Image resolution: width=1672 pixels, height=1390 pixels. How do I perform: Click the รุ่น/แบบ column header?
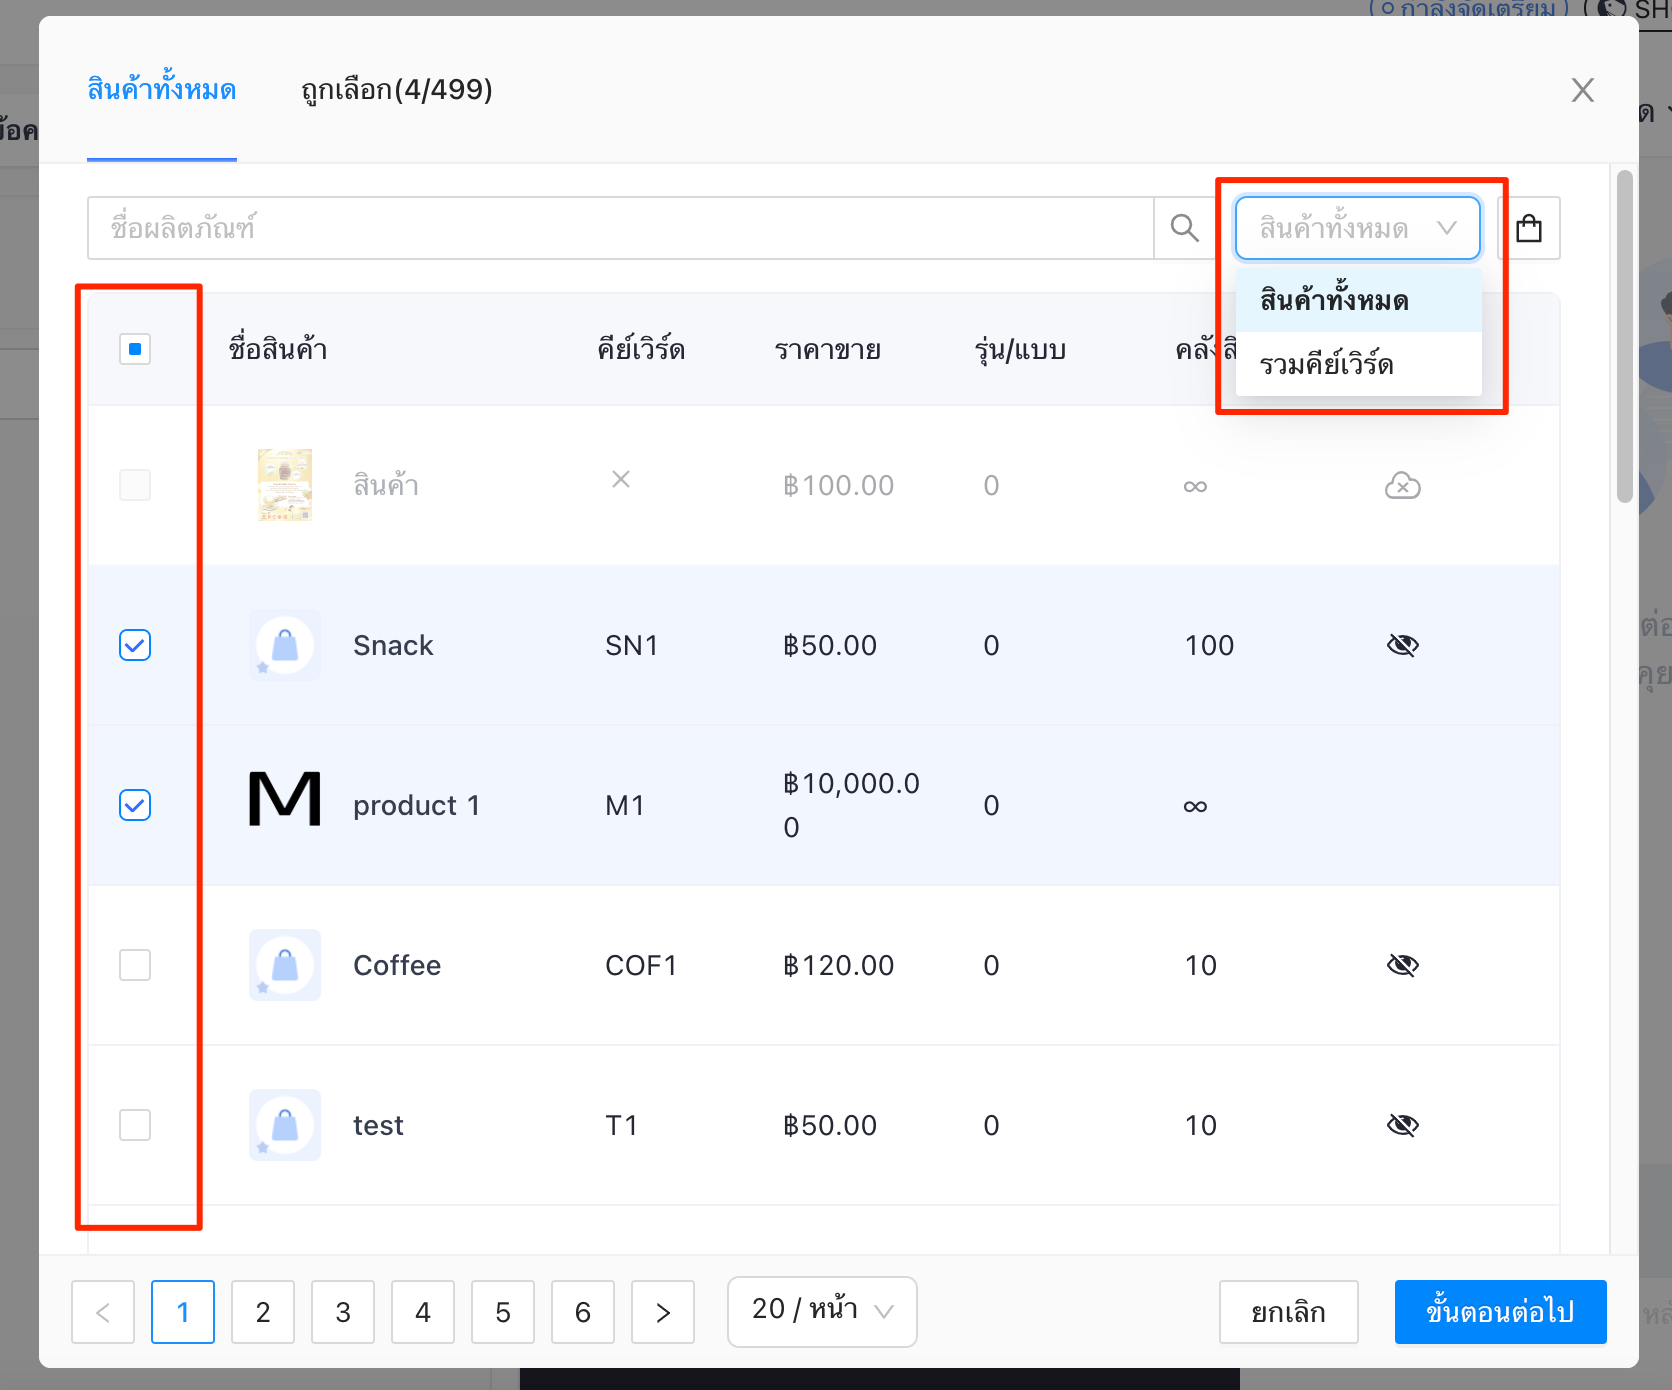click(1020, 350)
